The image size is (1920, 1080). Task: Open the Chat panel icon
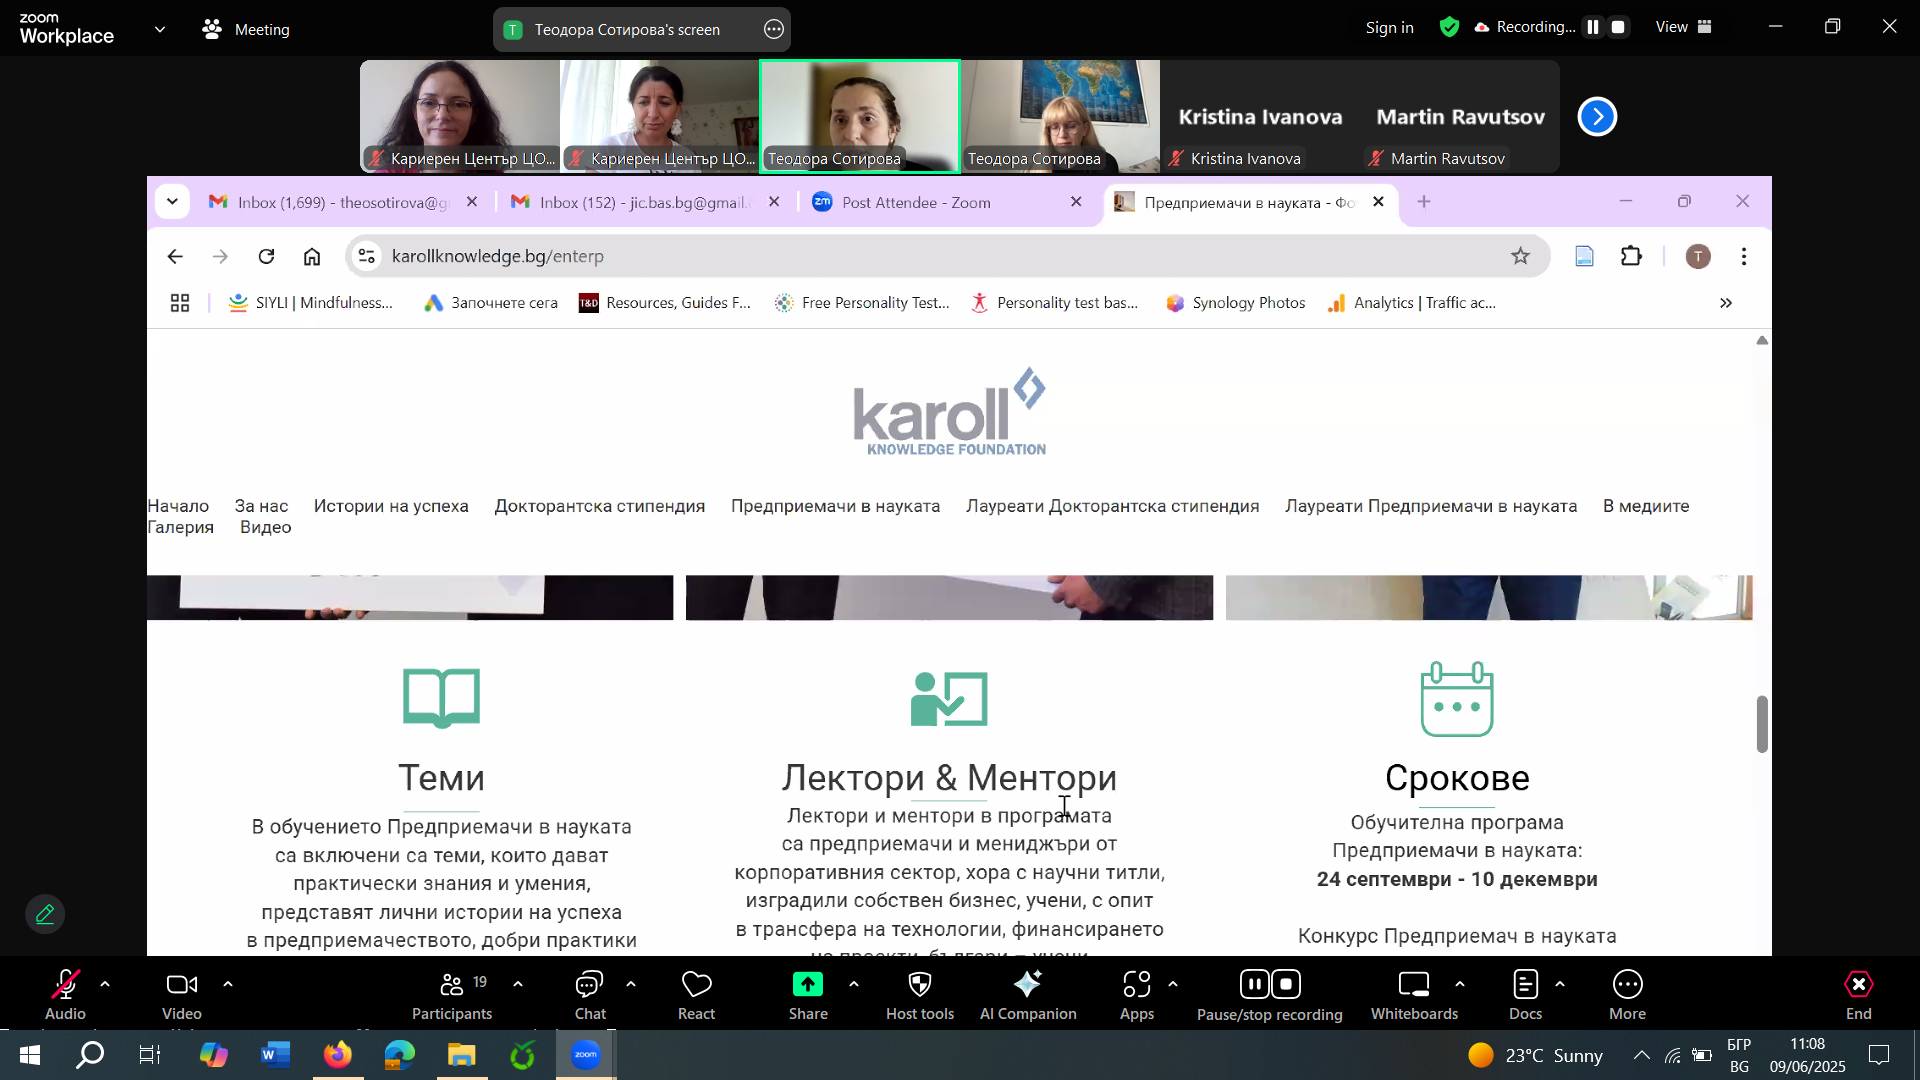[x=589, y=985]
